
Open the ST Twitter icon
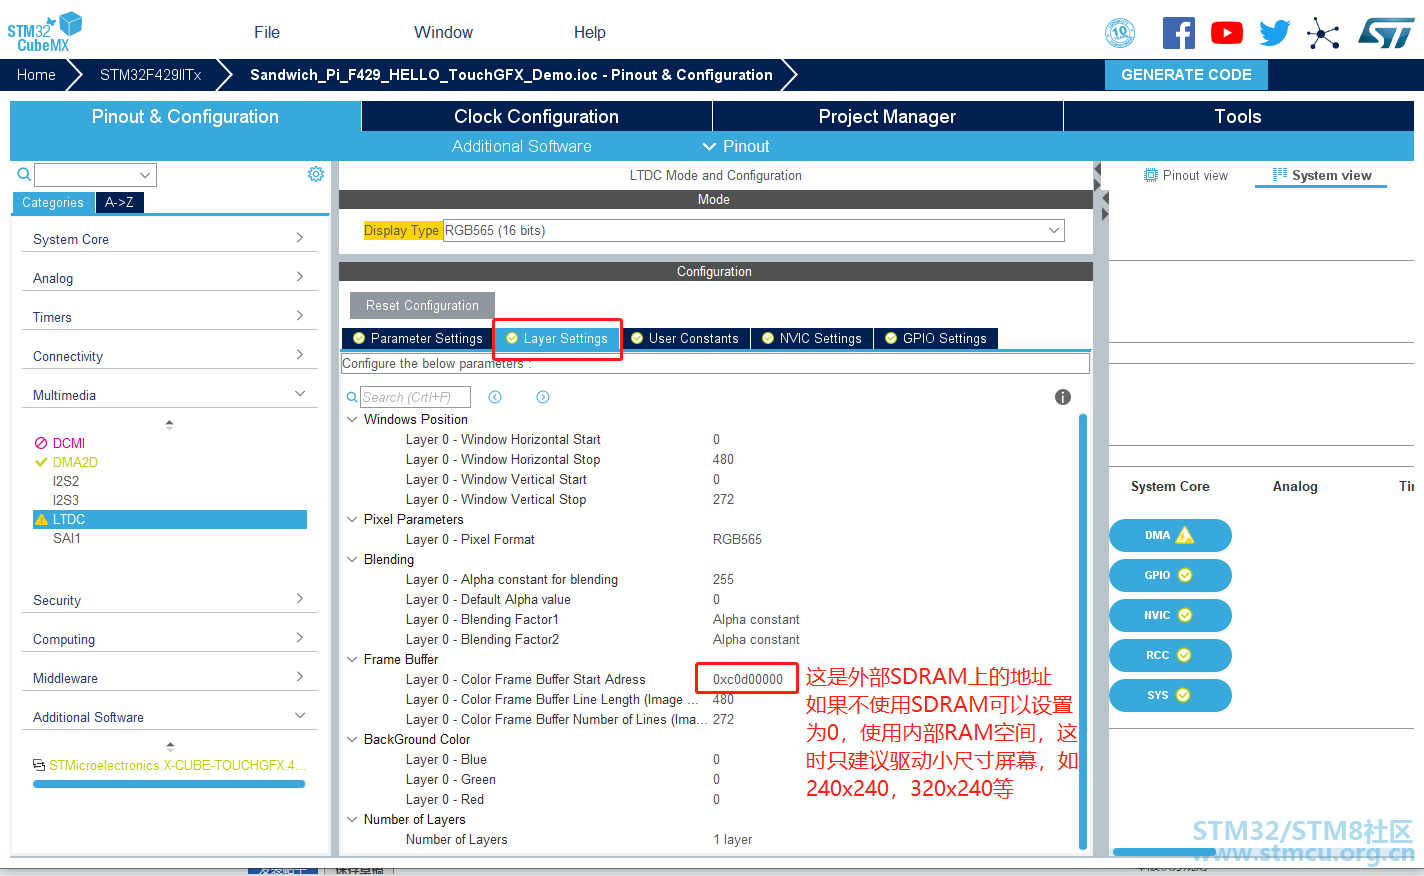click(1274, 33)
